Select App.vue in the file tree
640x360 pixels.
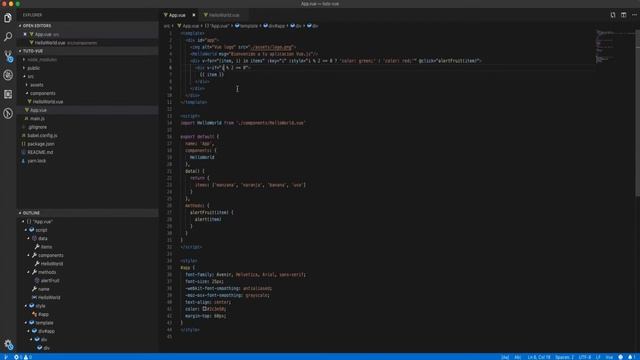point(38,110)
